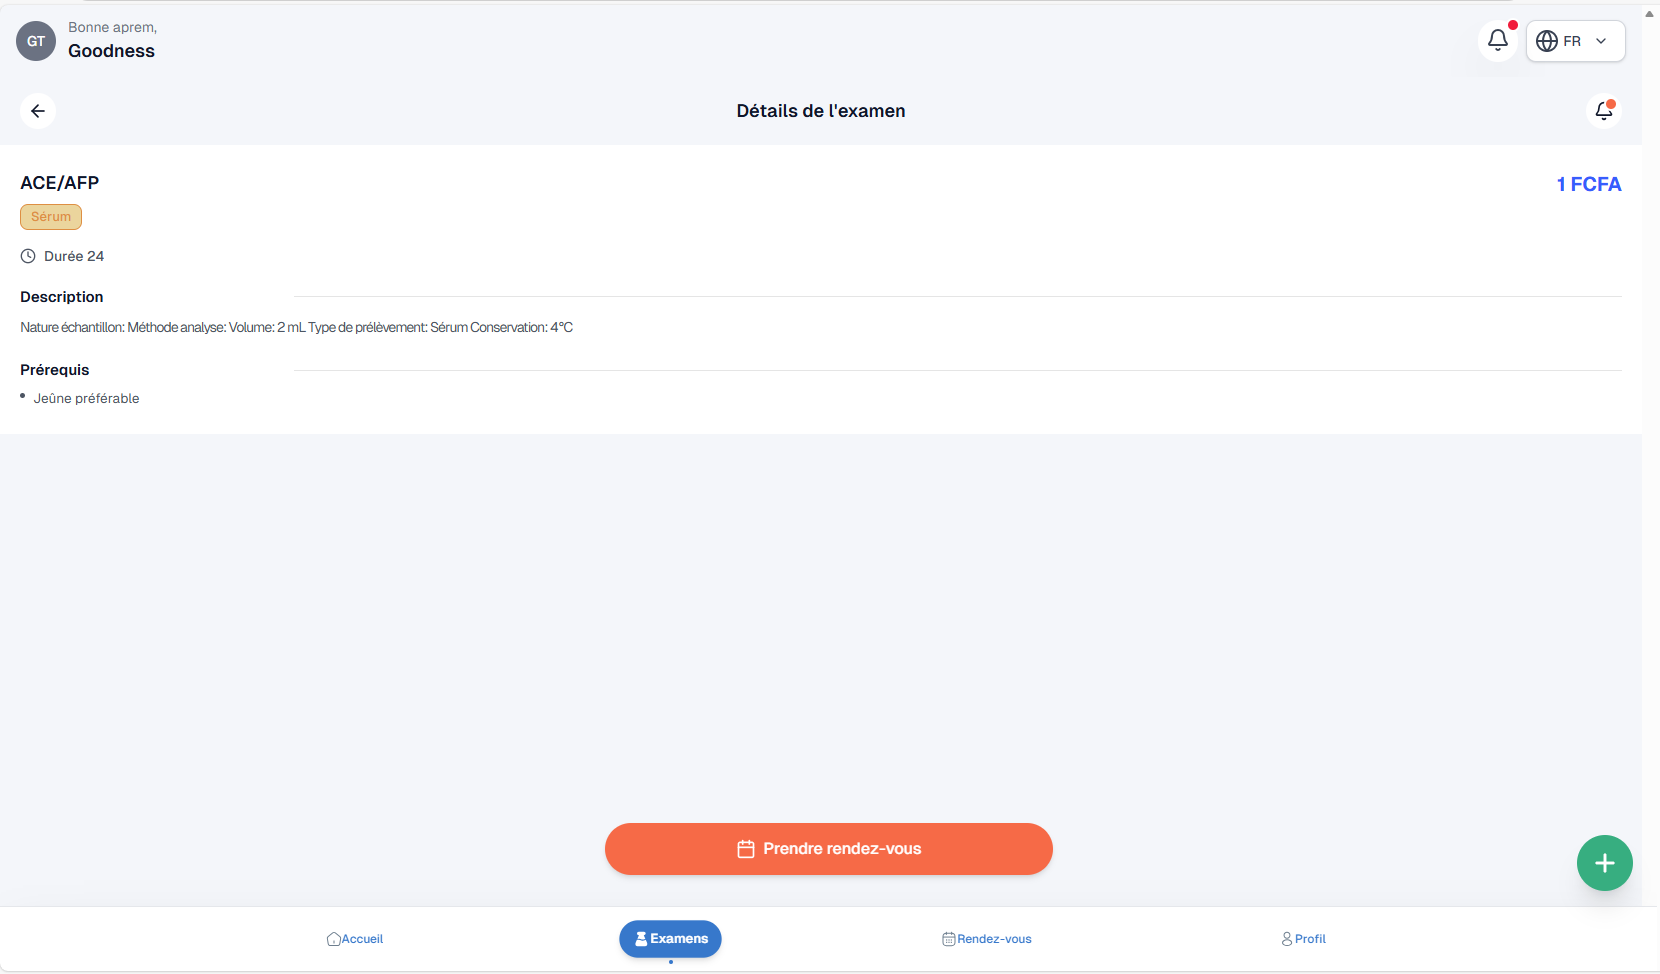1660x974 pixels.
Task: Click the GT user avatar
Action: click(36, 41)
